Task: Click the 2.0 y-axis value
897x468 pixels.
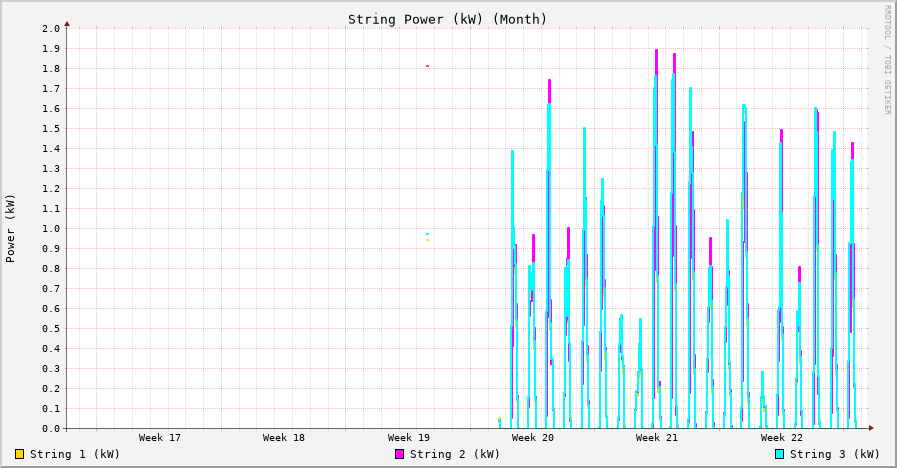Action: tap(50, 29)
